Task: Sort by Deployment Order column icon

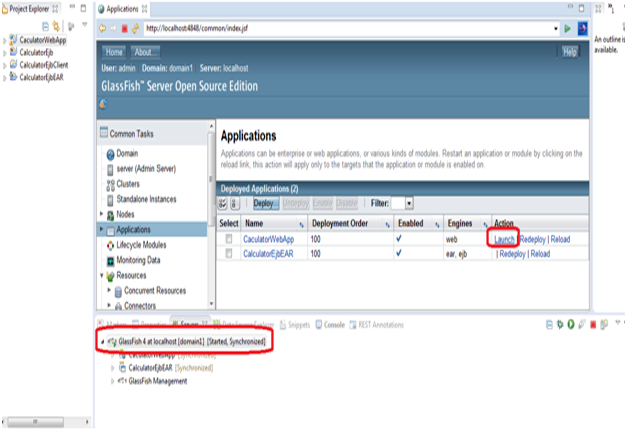Action: point(387,225)
